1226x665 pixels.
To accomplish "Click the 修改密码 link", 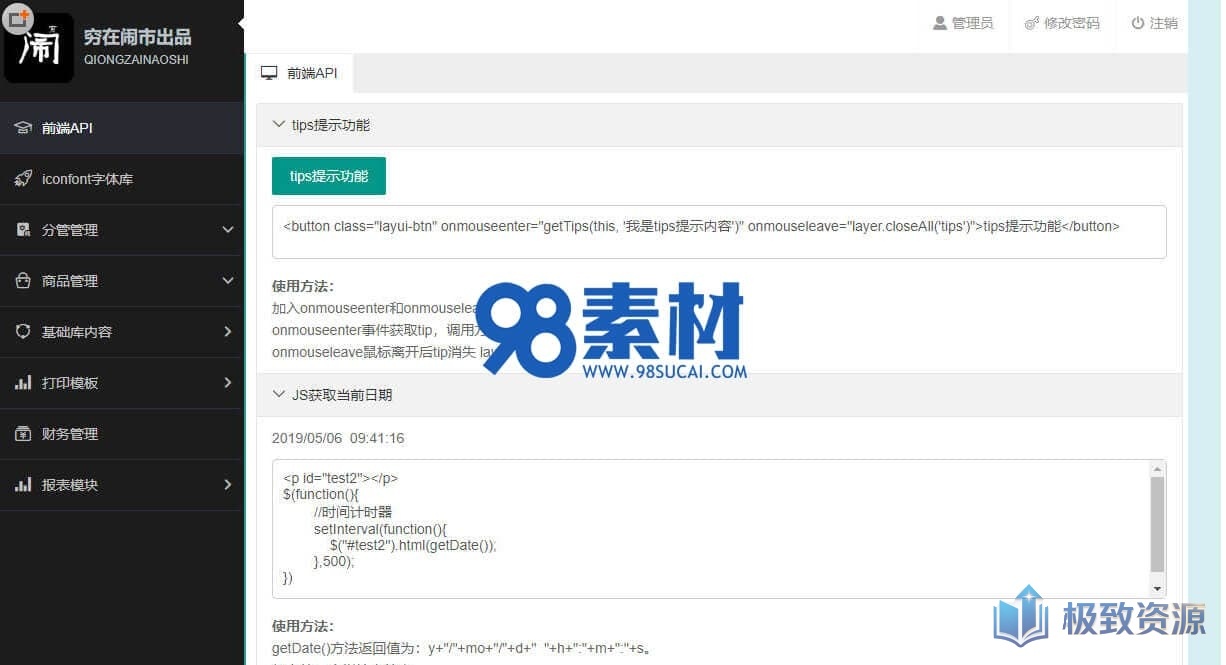I will tap(1062, 23).
